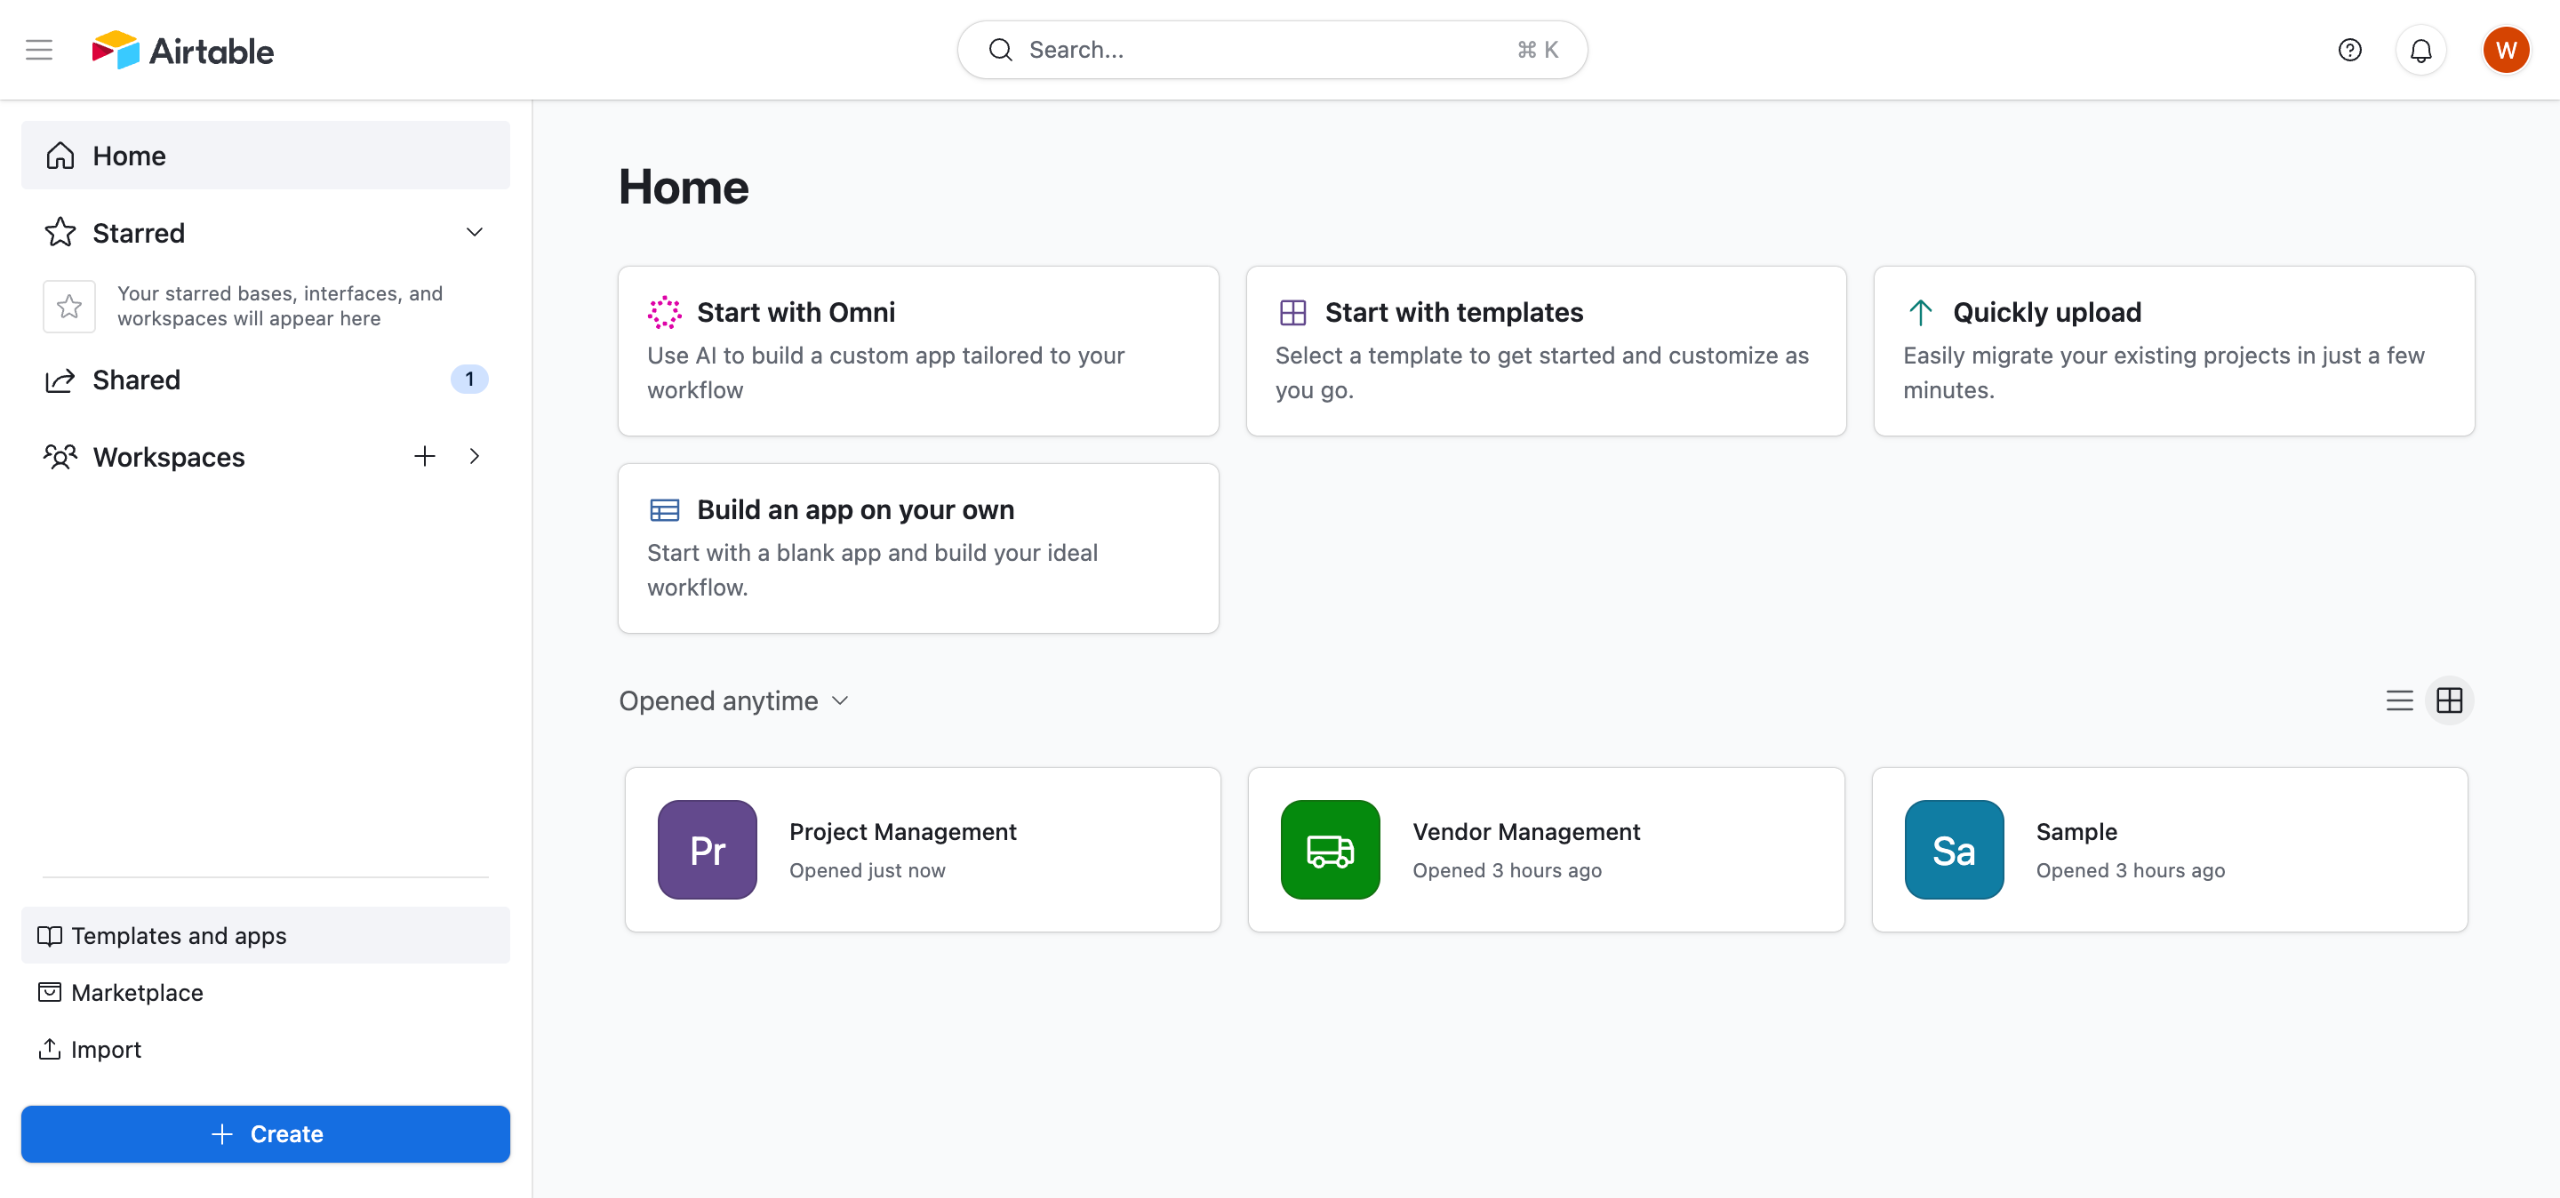Click the teal Sa base icon

(1953, 849)
